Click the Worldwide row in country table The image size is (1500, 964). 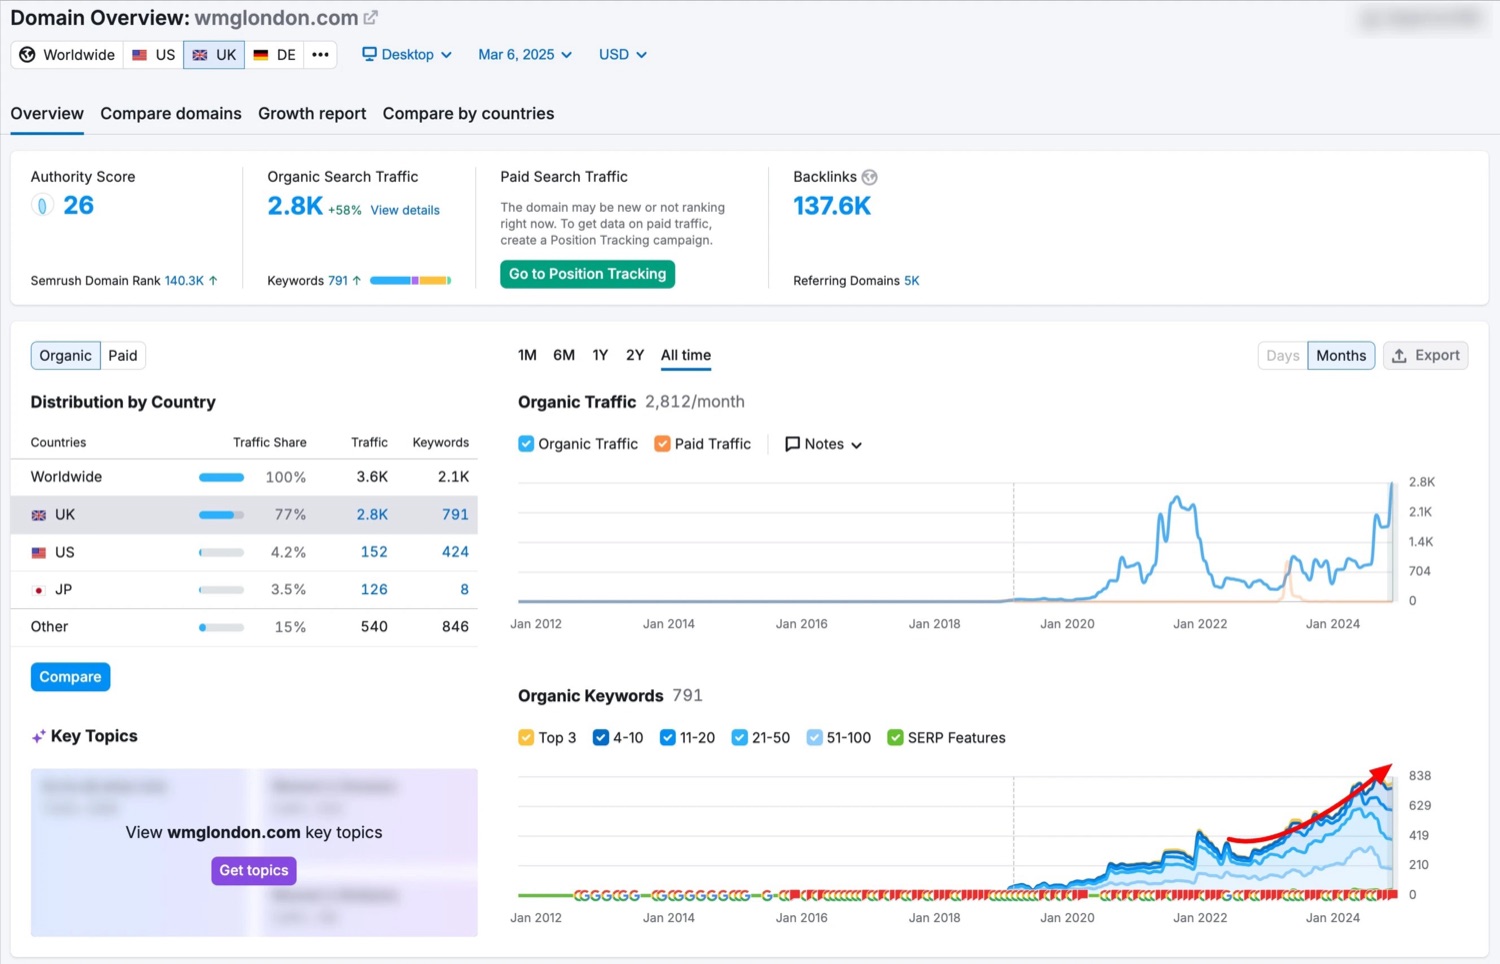[244, 478]
